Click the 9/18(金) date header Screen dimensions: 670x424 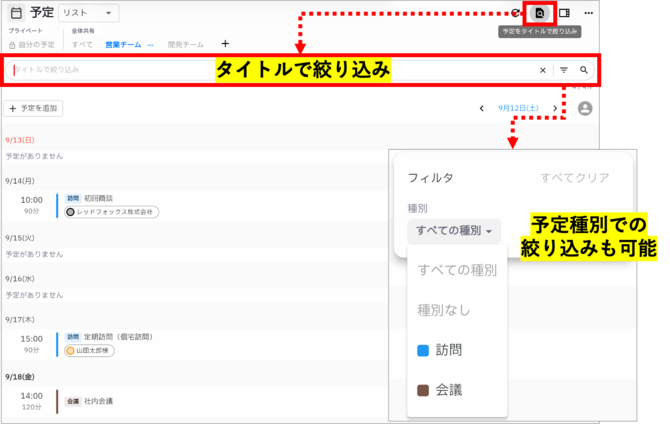click(x=20, y=377)
